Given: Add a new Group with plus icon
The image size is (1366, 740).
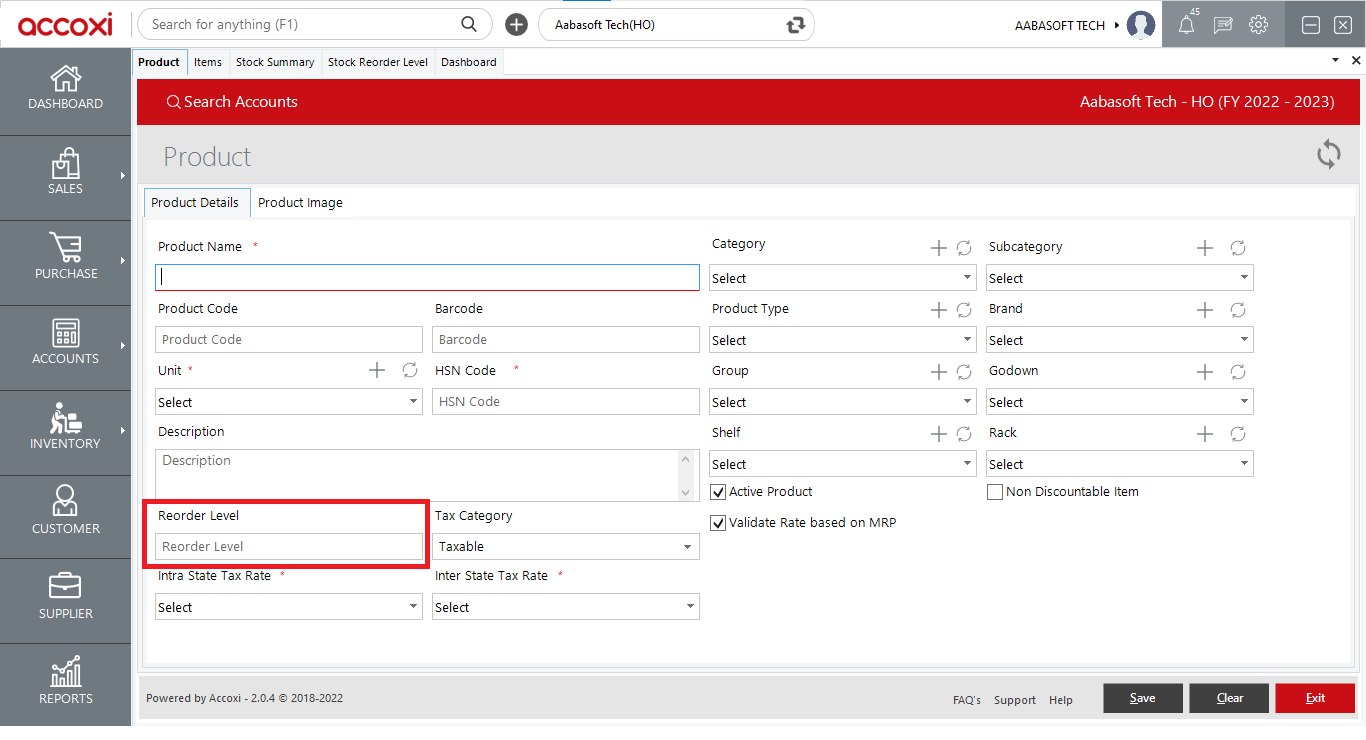Looking at the screenshot, I should click(938, 372).
